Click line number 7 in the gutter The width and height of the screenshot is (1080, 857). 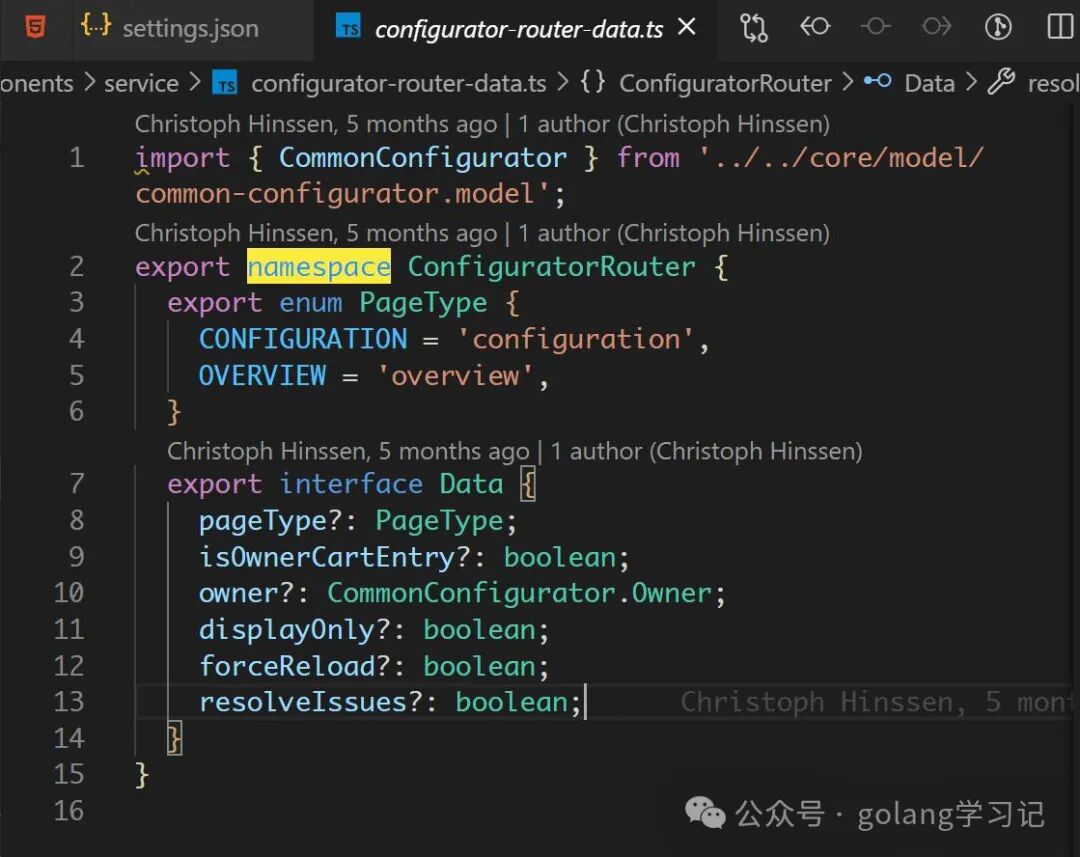coord(76,484)
